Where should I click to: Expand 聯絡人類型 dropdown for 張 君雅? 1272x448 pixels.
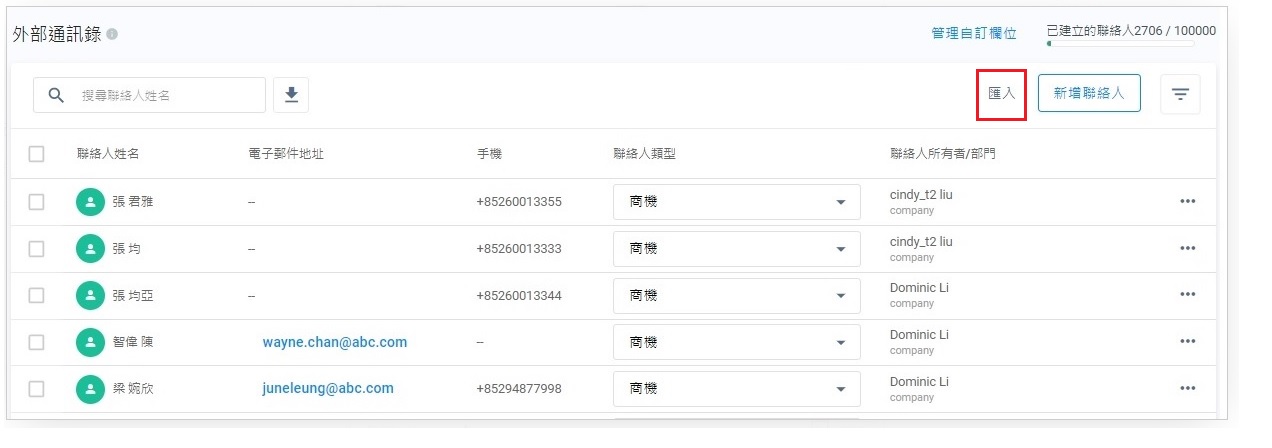point(736,202)
